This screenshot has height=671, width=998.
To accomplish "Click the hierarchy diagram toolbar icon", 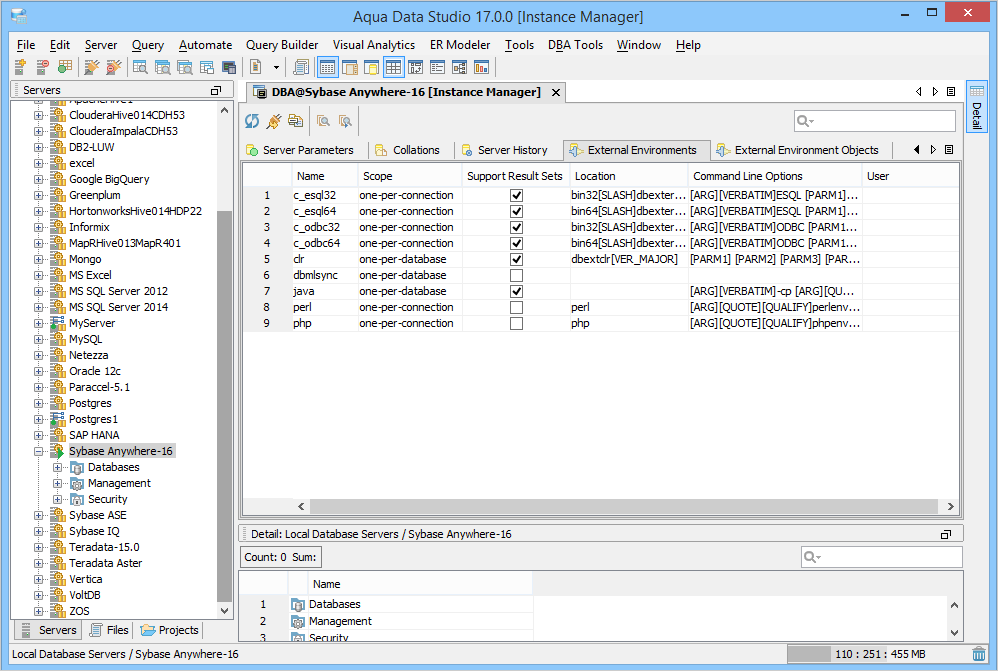I will pyautogui.click(x=460, y=67).
